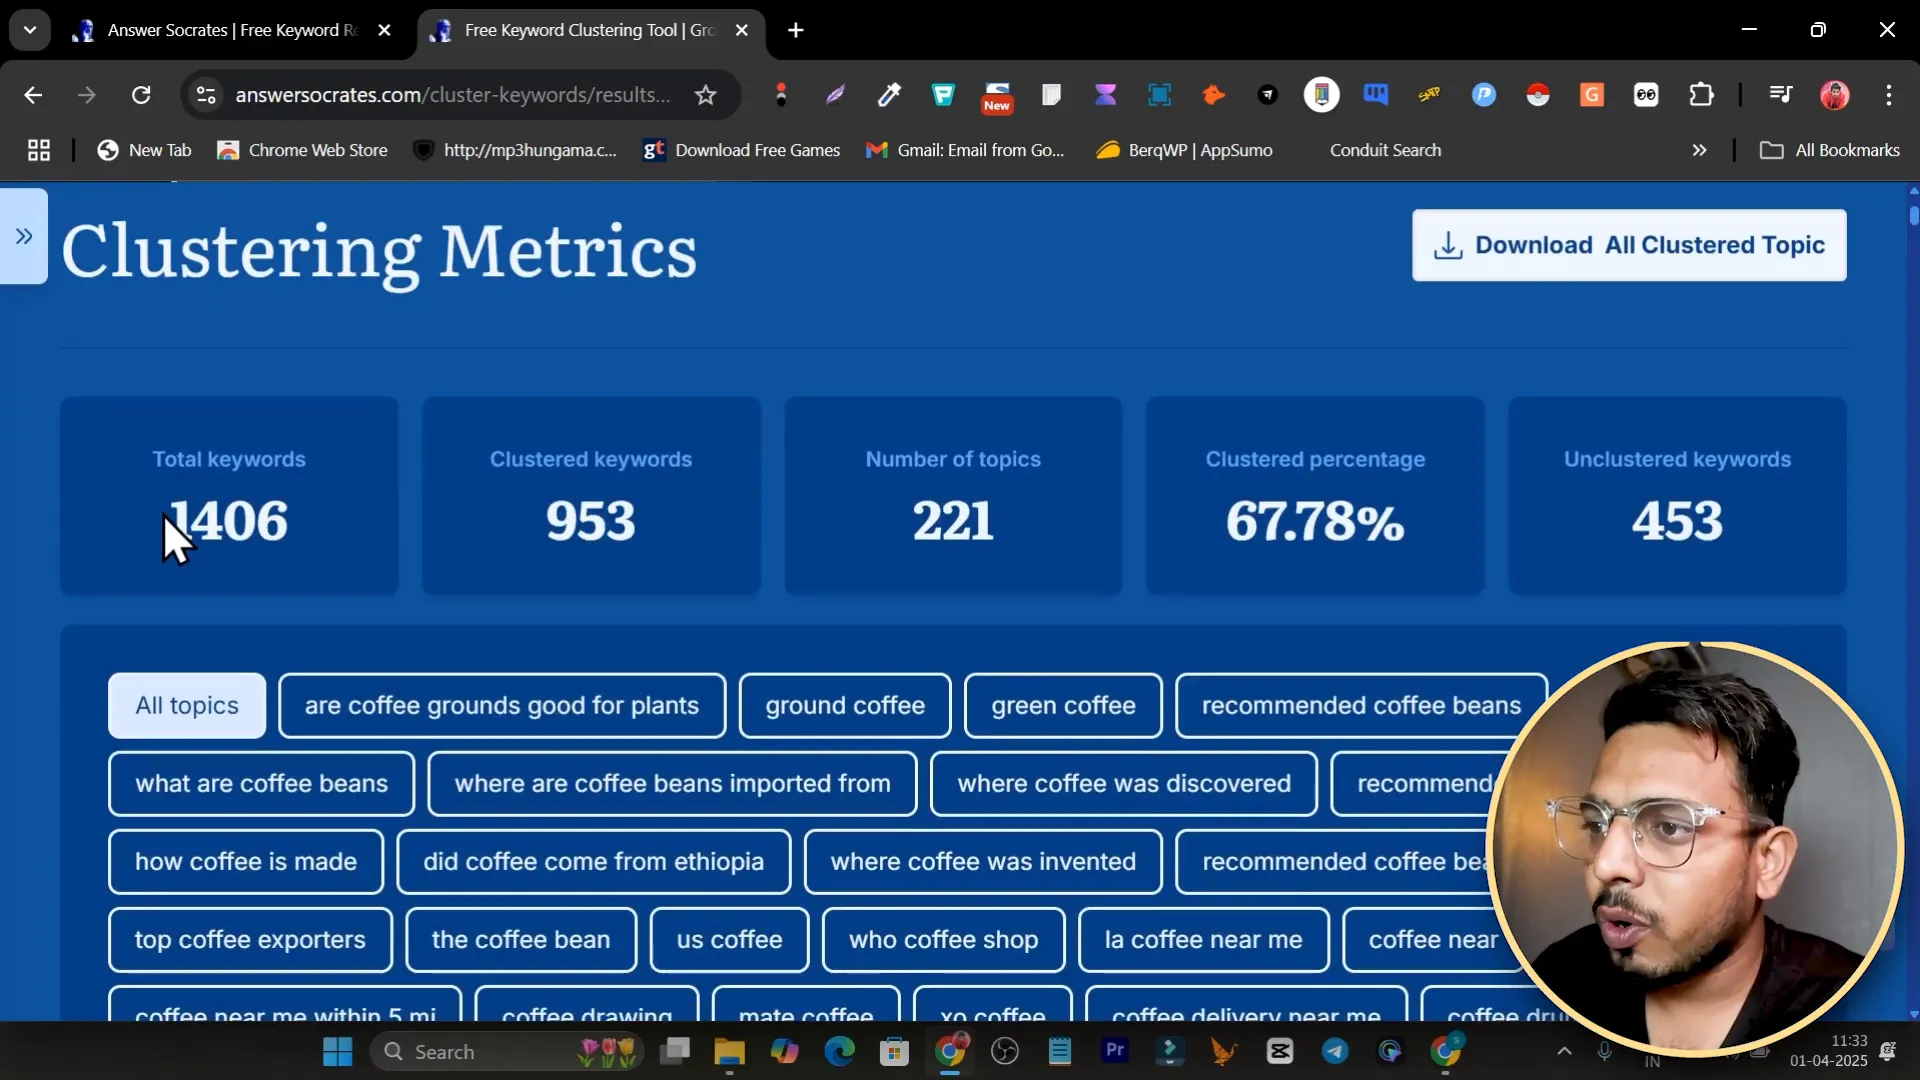
Task: Click the eyedropper extension icon
Action: pos(889,95)
